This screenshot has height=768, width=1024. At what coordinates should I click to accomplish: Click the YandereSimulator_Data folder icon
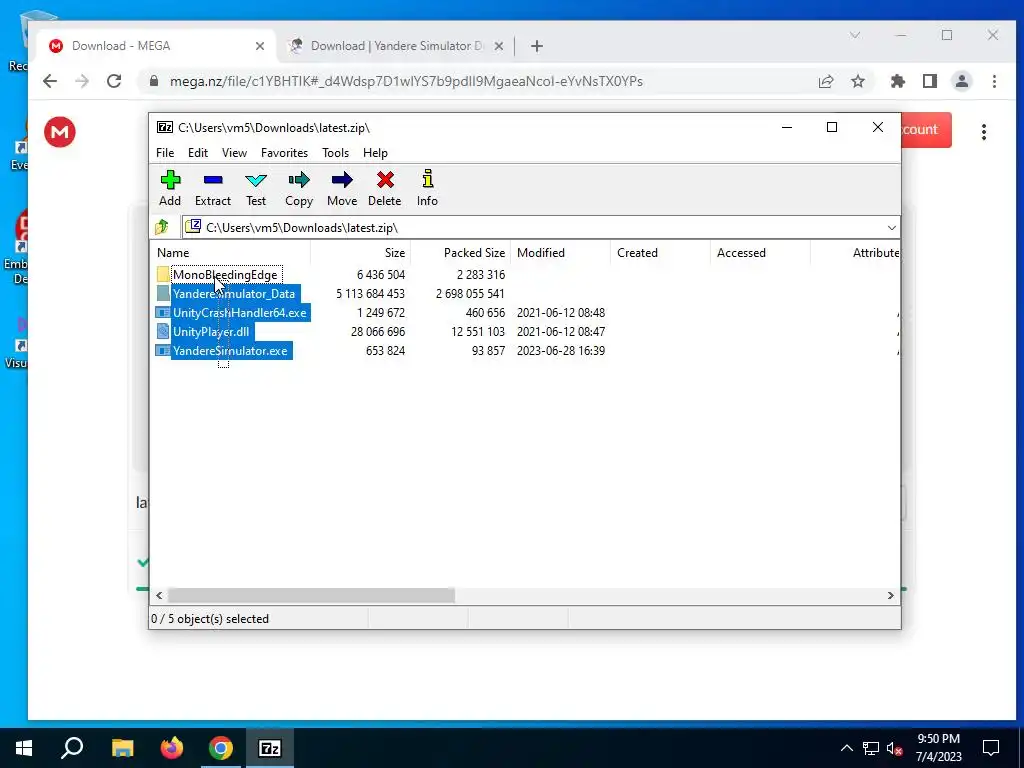tap(163, 293)
